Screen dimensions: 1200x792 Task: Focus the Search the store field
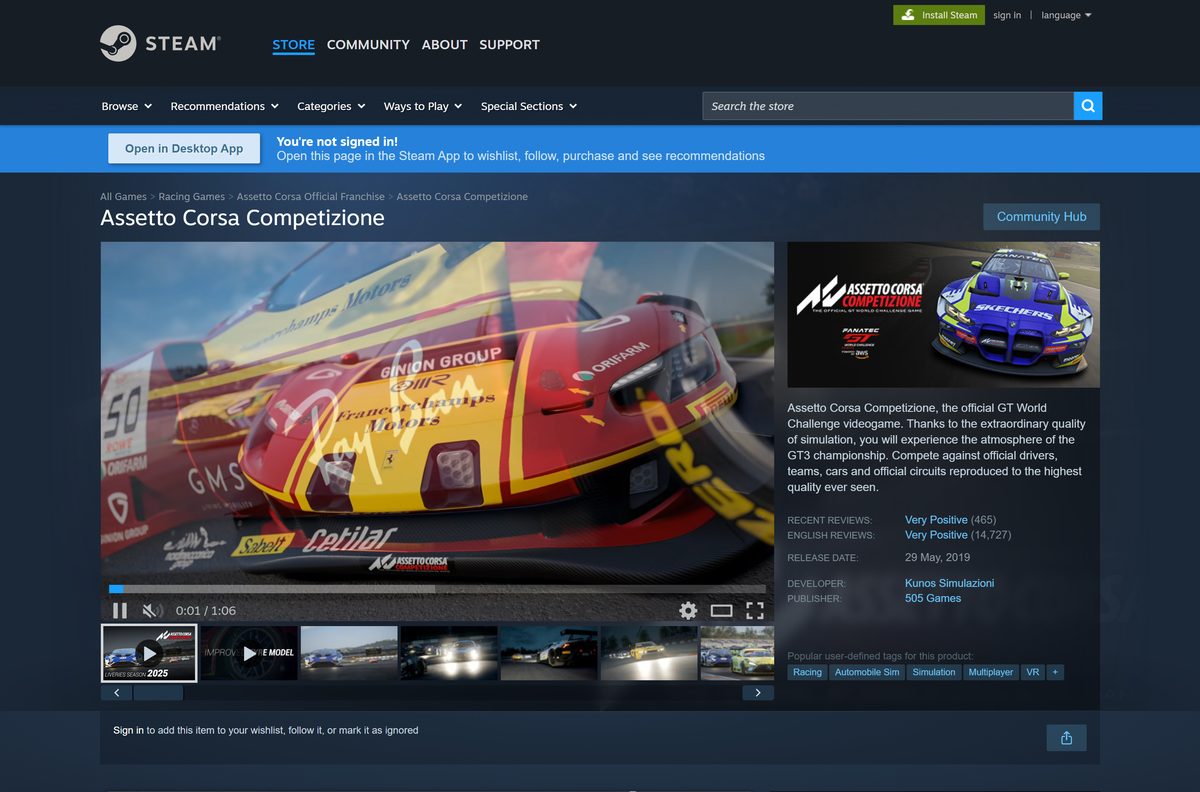point(888,106)
